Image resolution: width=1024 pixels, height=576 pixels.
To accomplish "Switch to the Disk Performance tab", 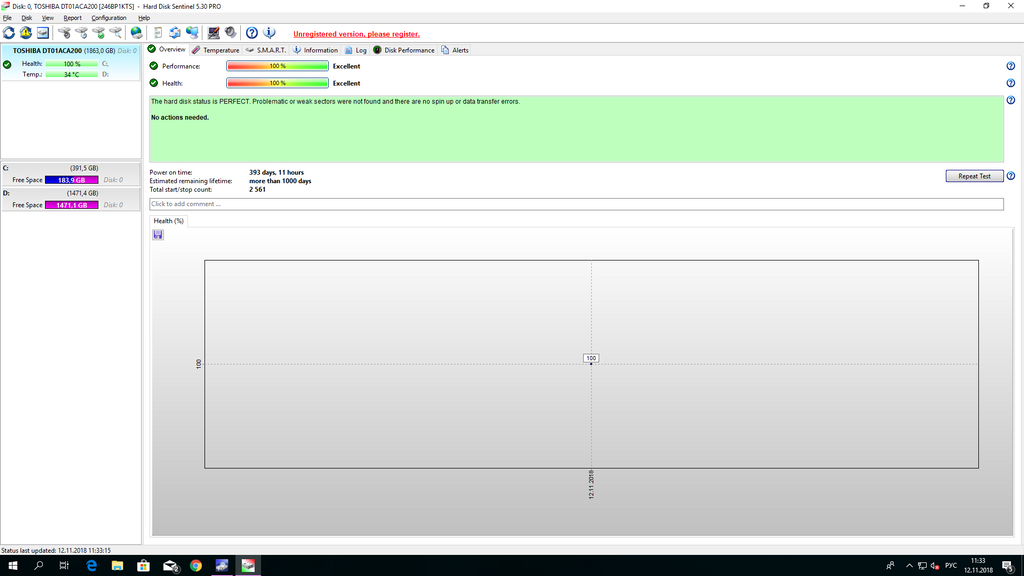I will [x=404, y=50].
